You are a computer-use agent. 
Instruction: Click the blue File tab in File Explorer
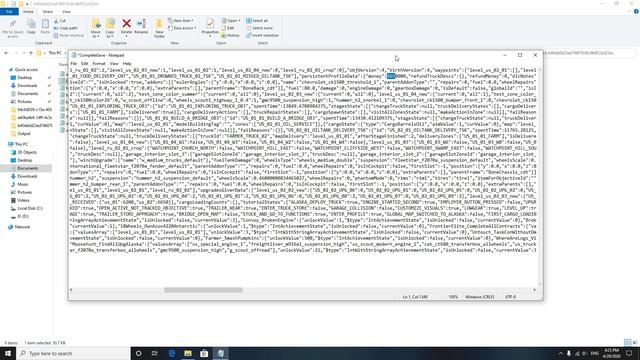pyautogui.click(x=9, y=12)
